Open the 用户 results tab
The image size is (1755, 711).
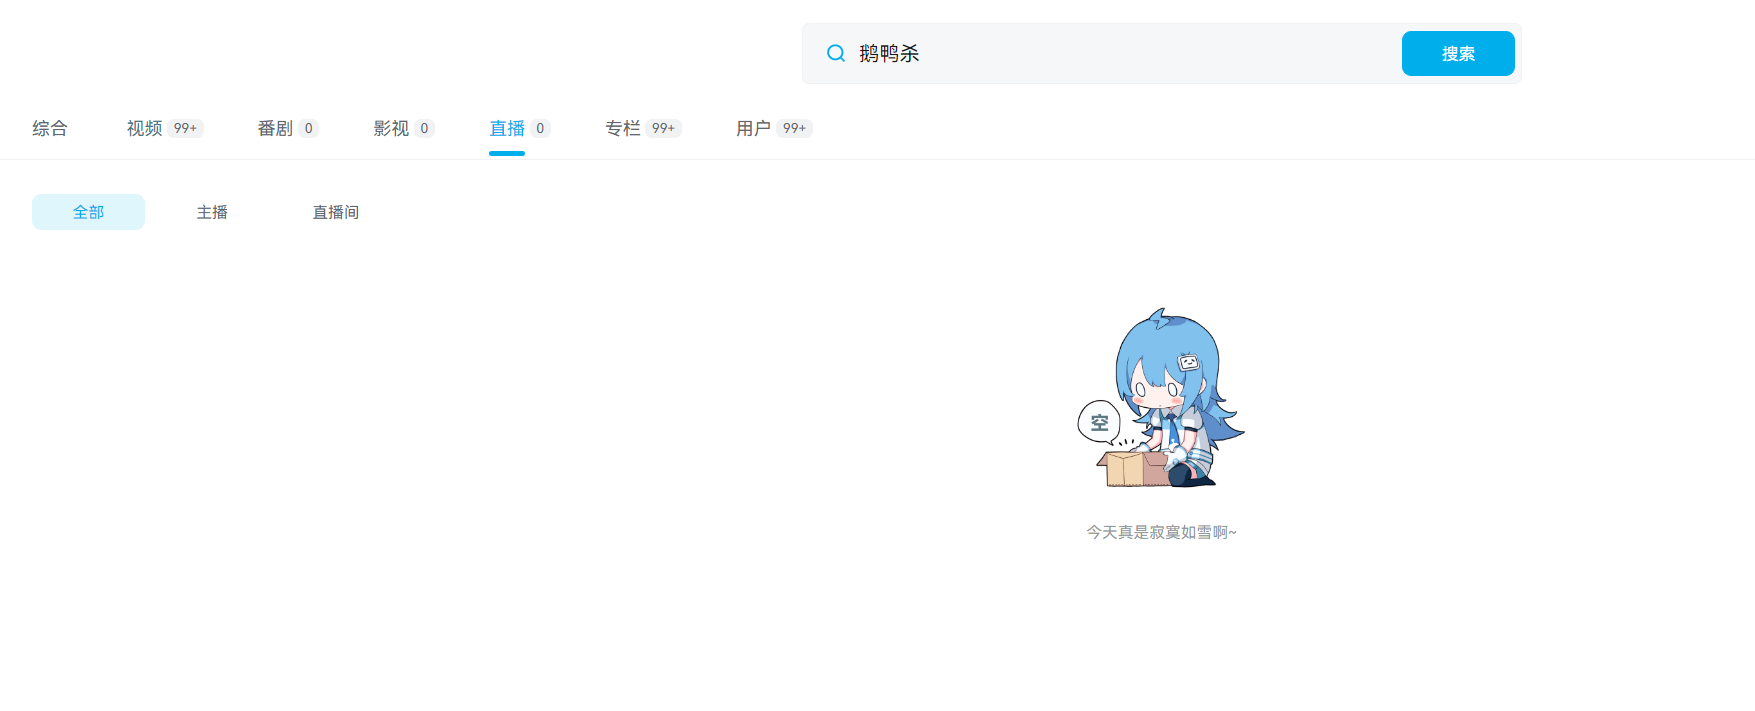[x=774, y=128]
